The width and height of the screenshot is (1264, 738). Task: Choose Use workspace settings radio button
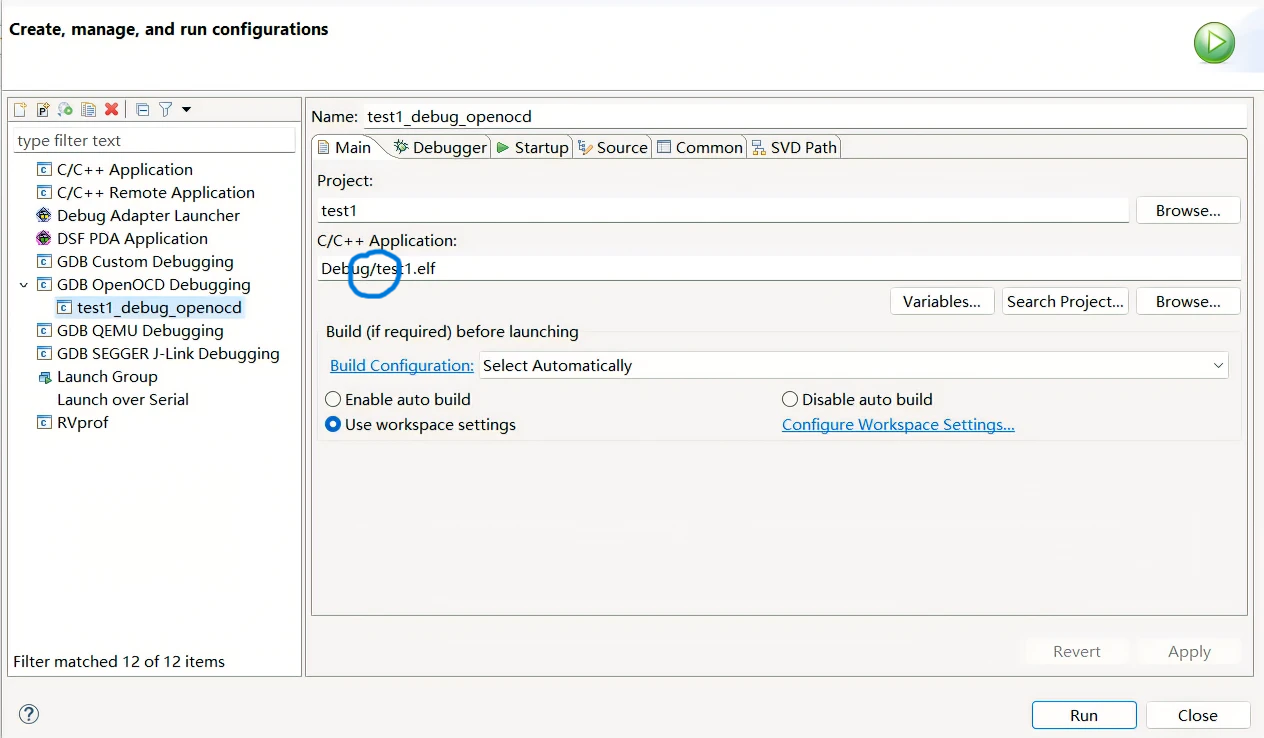coord(333,425)
